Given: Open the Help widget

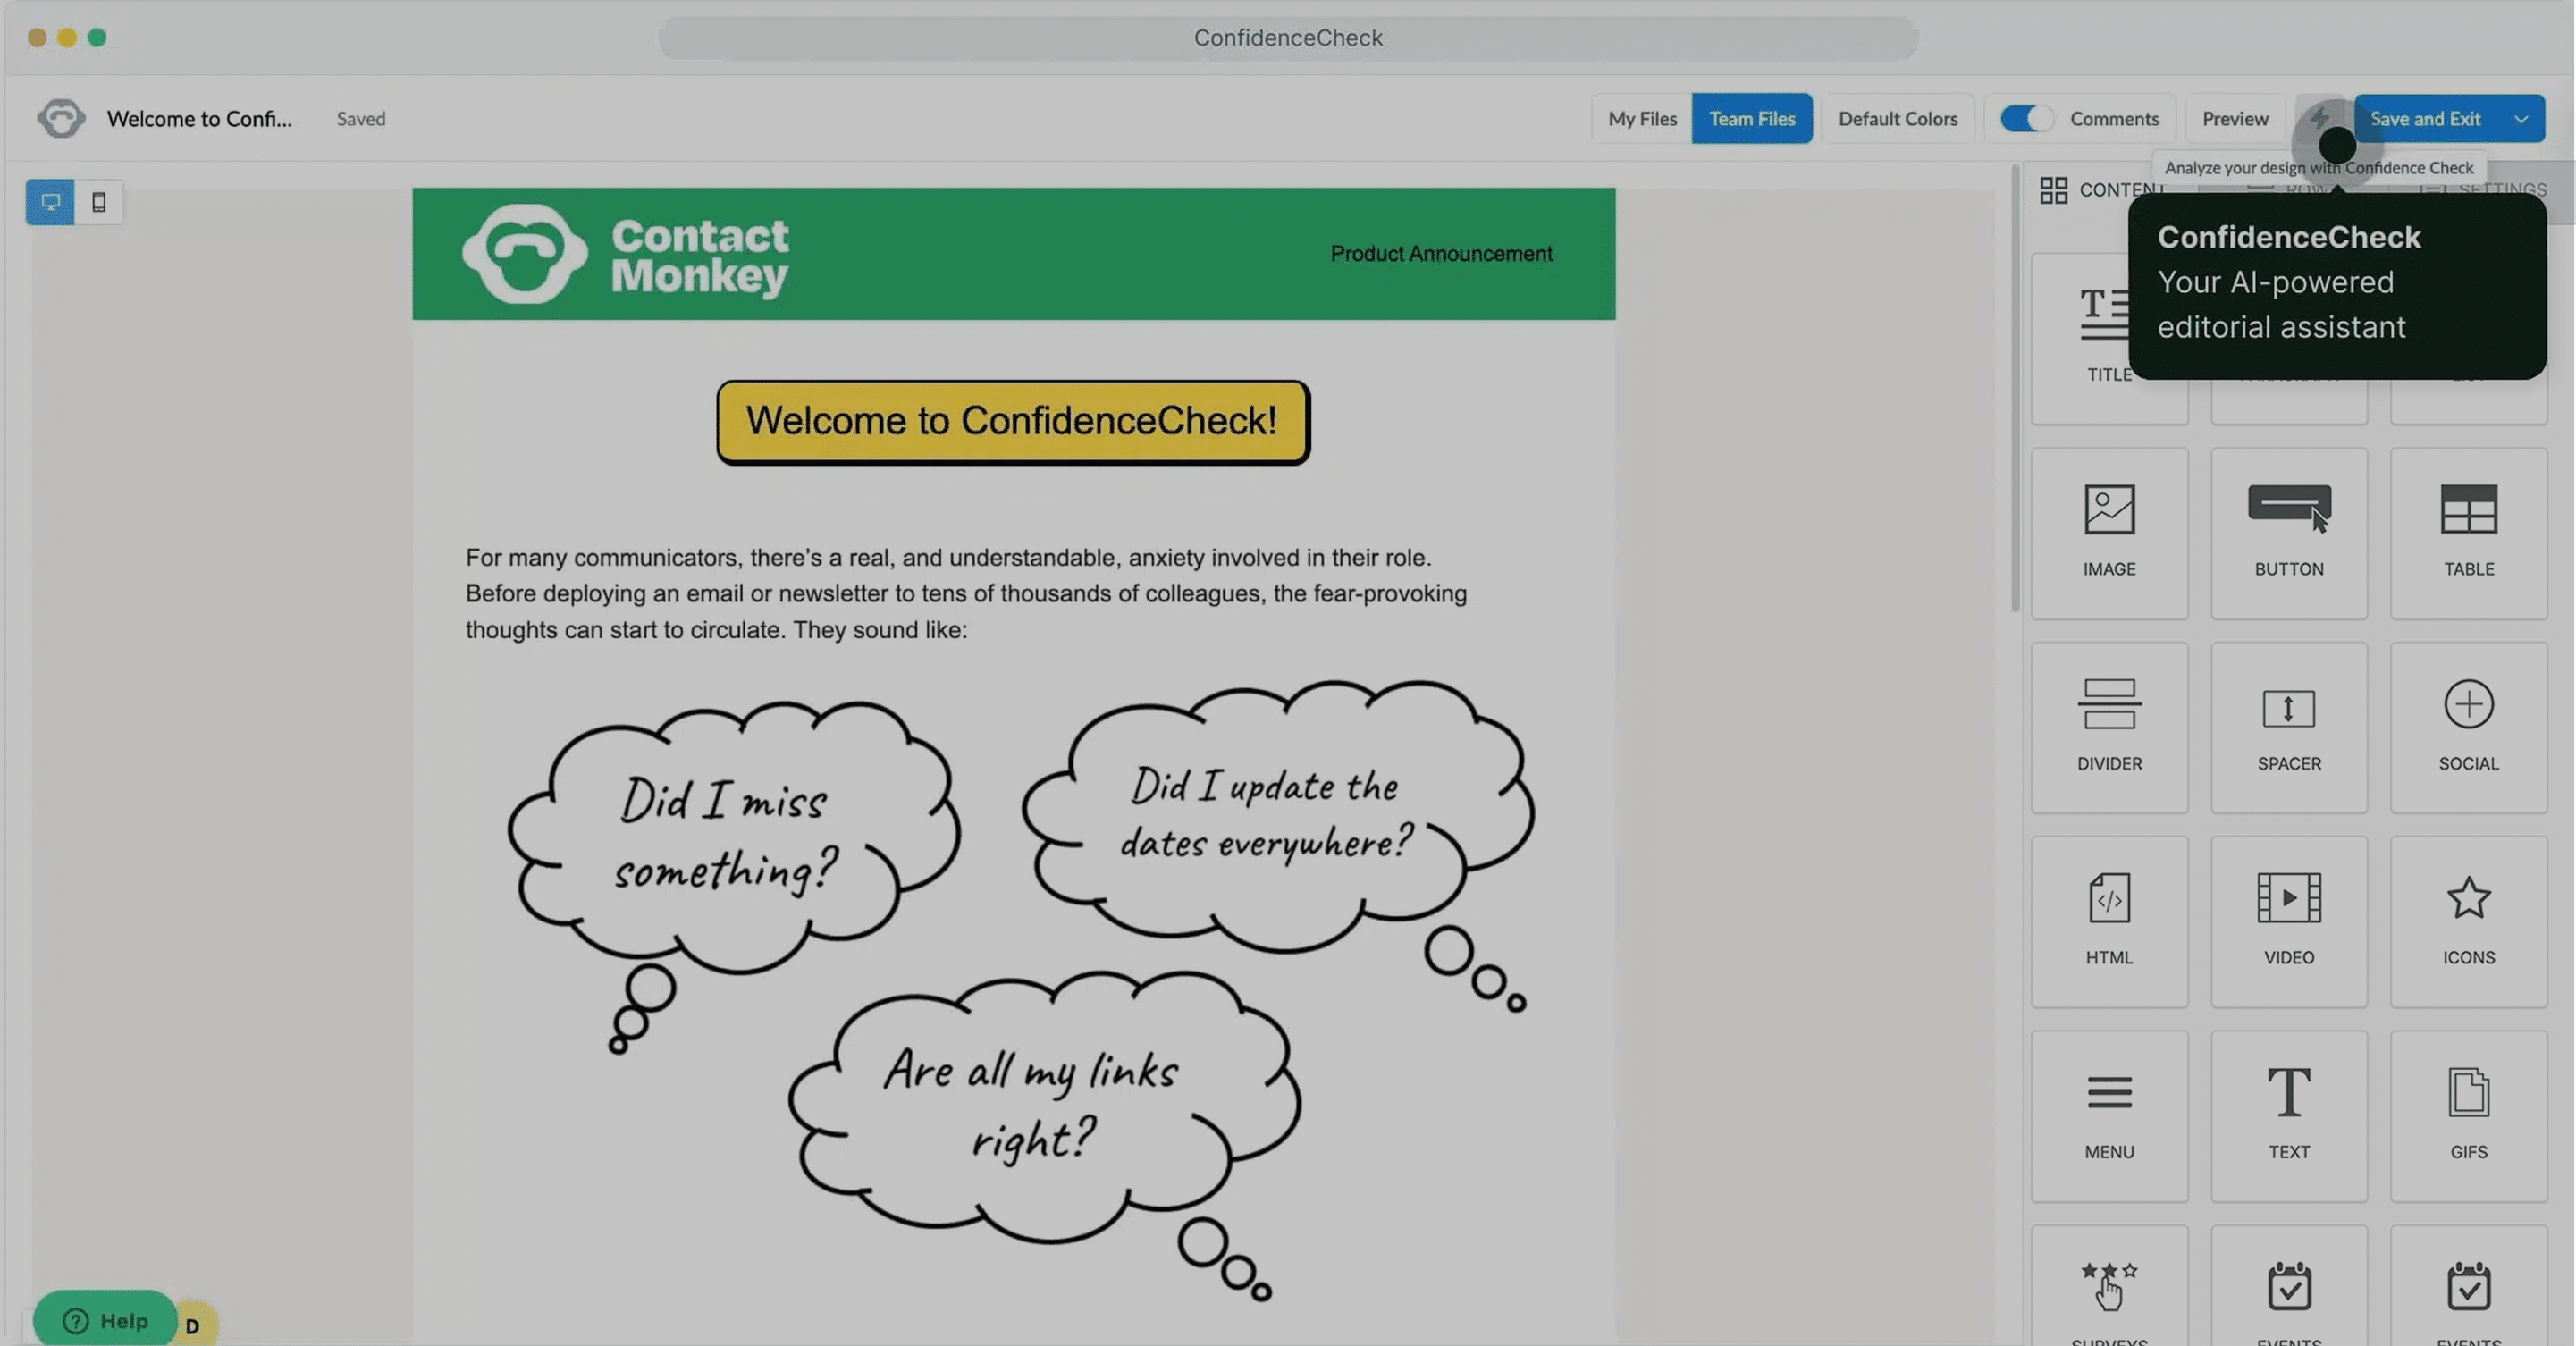Looking at the screenshot, I should pos(105,1320).
